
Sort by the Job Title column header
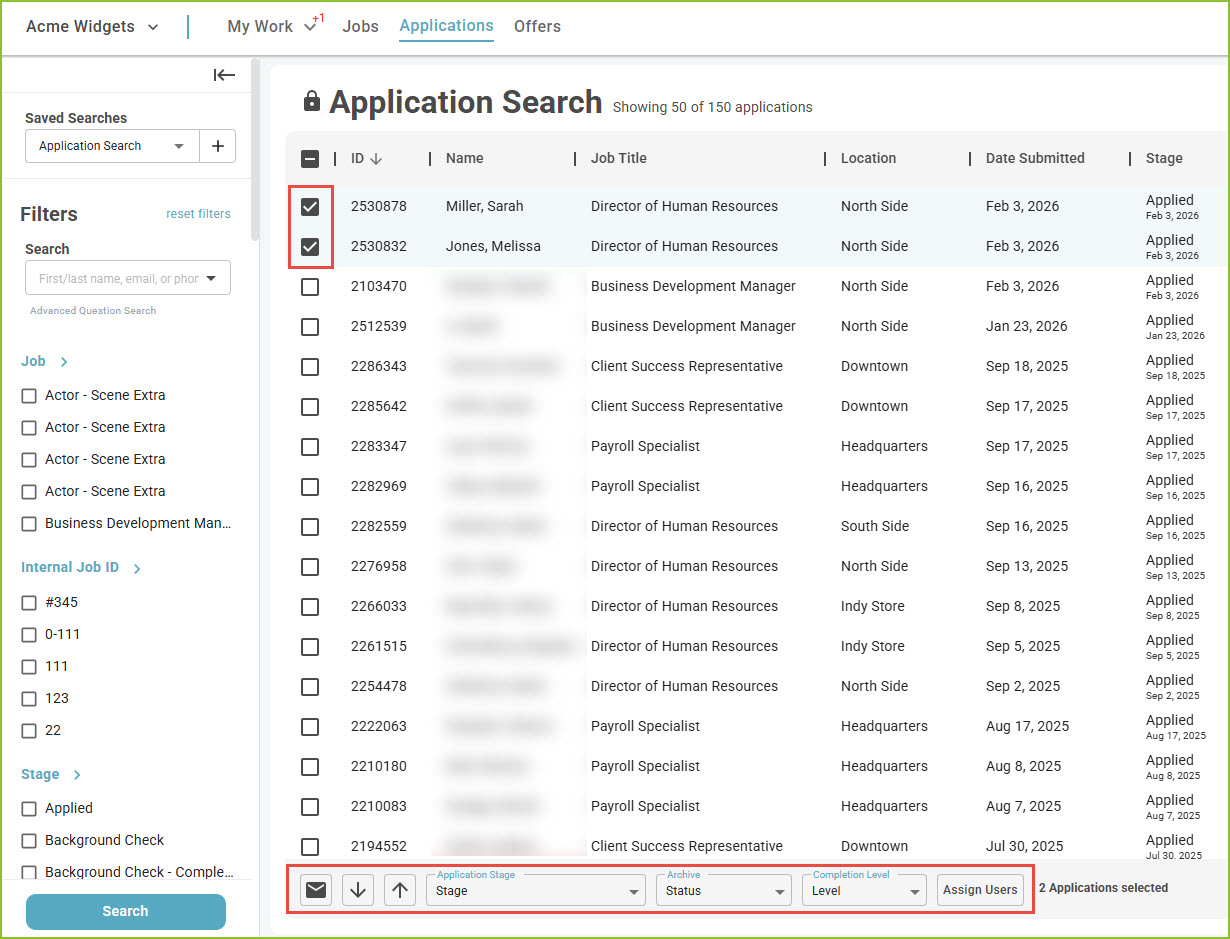(619, 158)
